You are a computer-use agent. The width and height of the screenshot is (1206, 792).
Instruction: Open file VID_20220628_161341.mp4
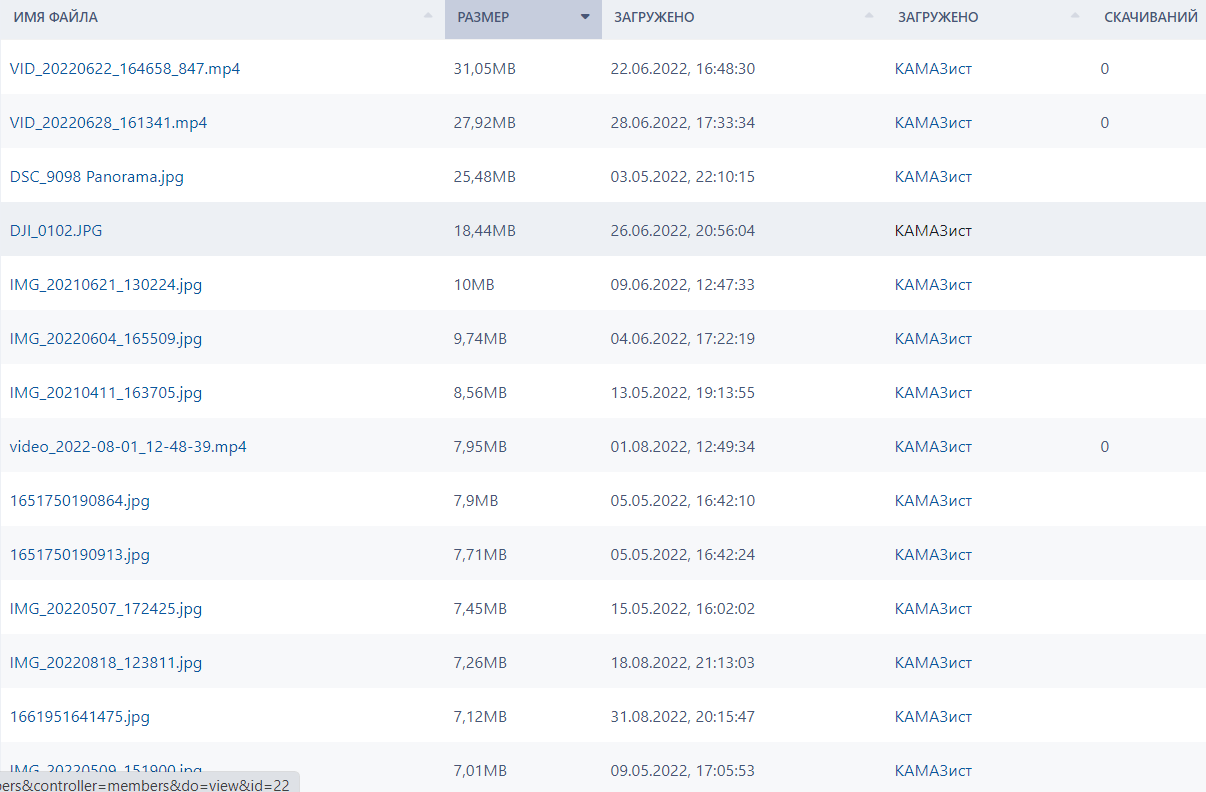109,123
